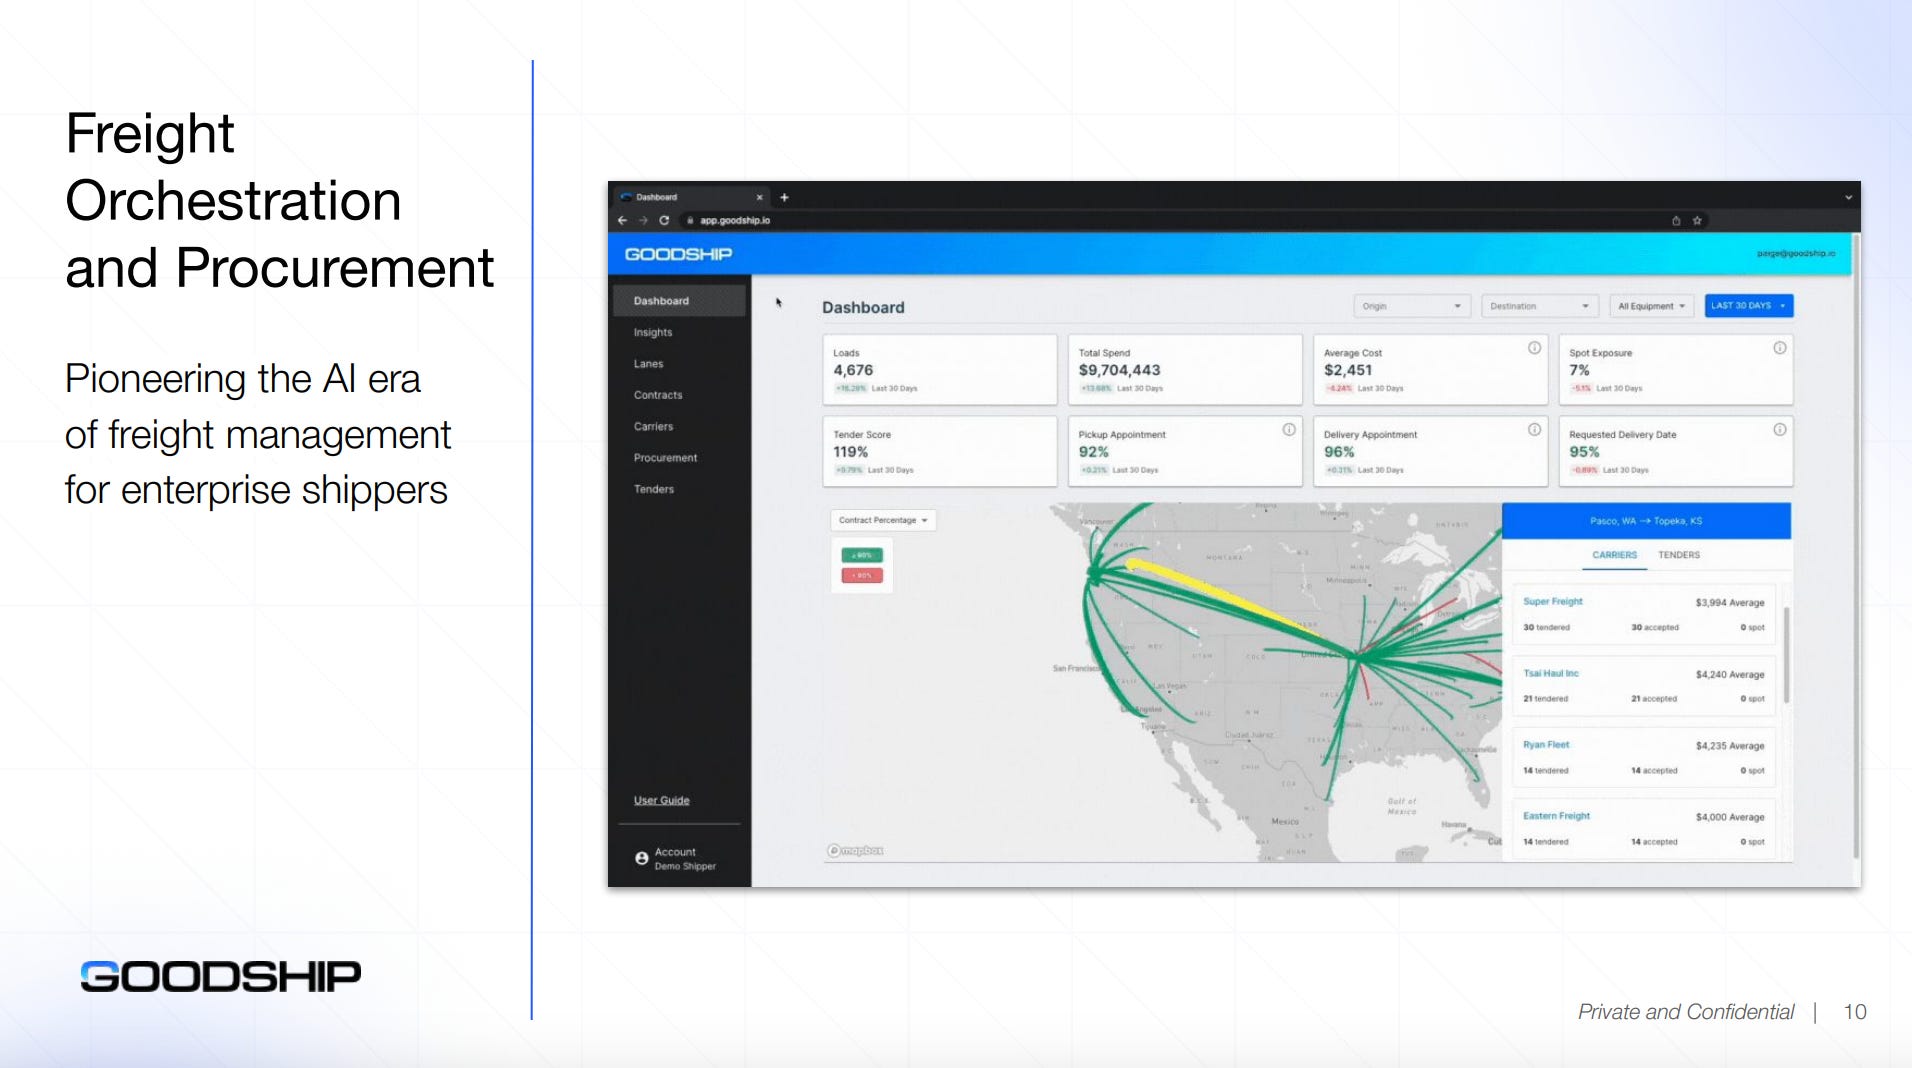
Task: Click the Pickup Appointment 92% value
Action: [1093, 452]
